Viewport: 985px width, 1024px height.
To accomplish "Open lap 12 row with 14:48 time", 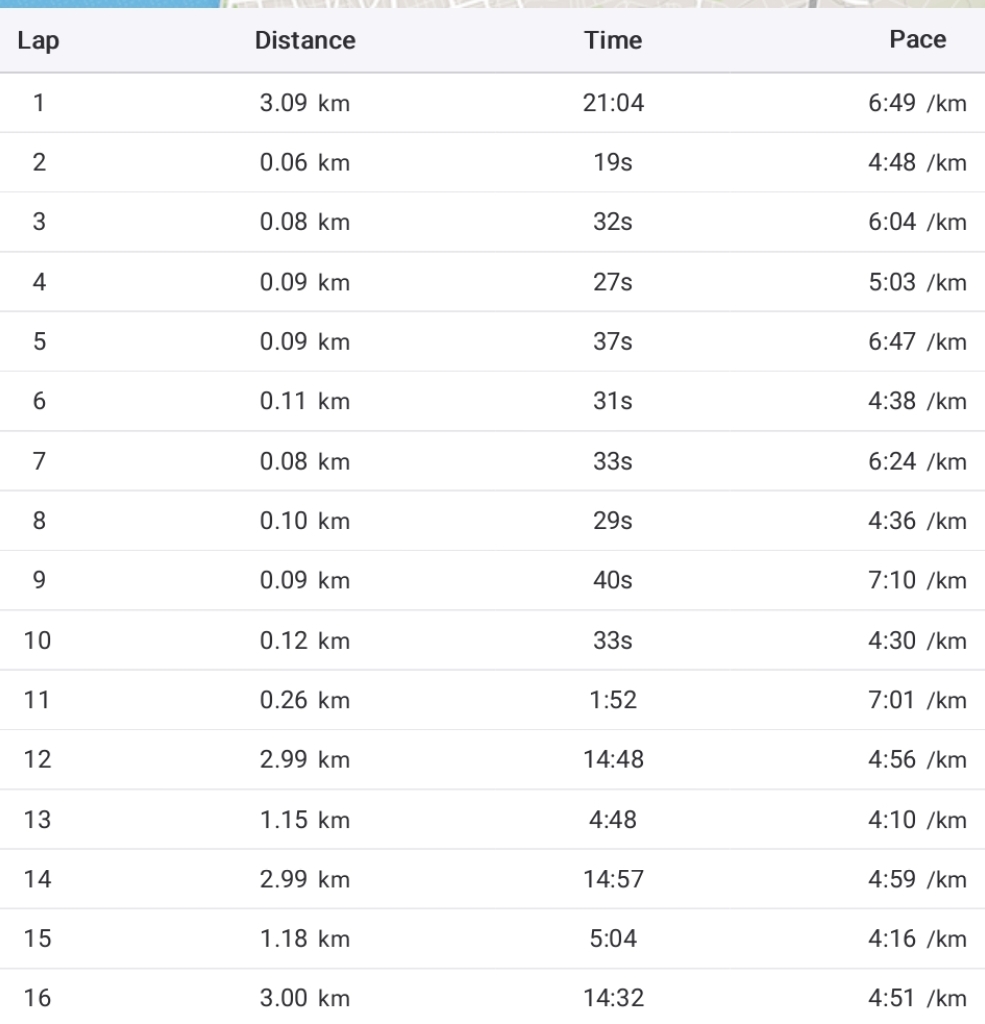I will [492, 760].
